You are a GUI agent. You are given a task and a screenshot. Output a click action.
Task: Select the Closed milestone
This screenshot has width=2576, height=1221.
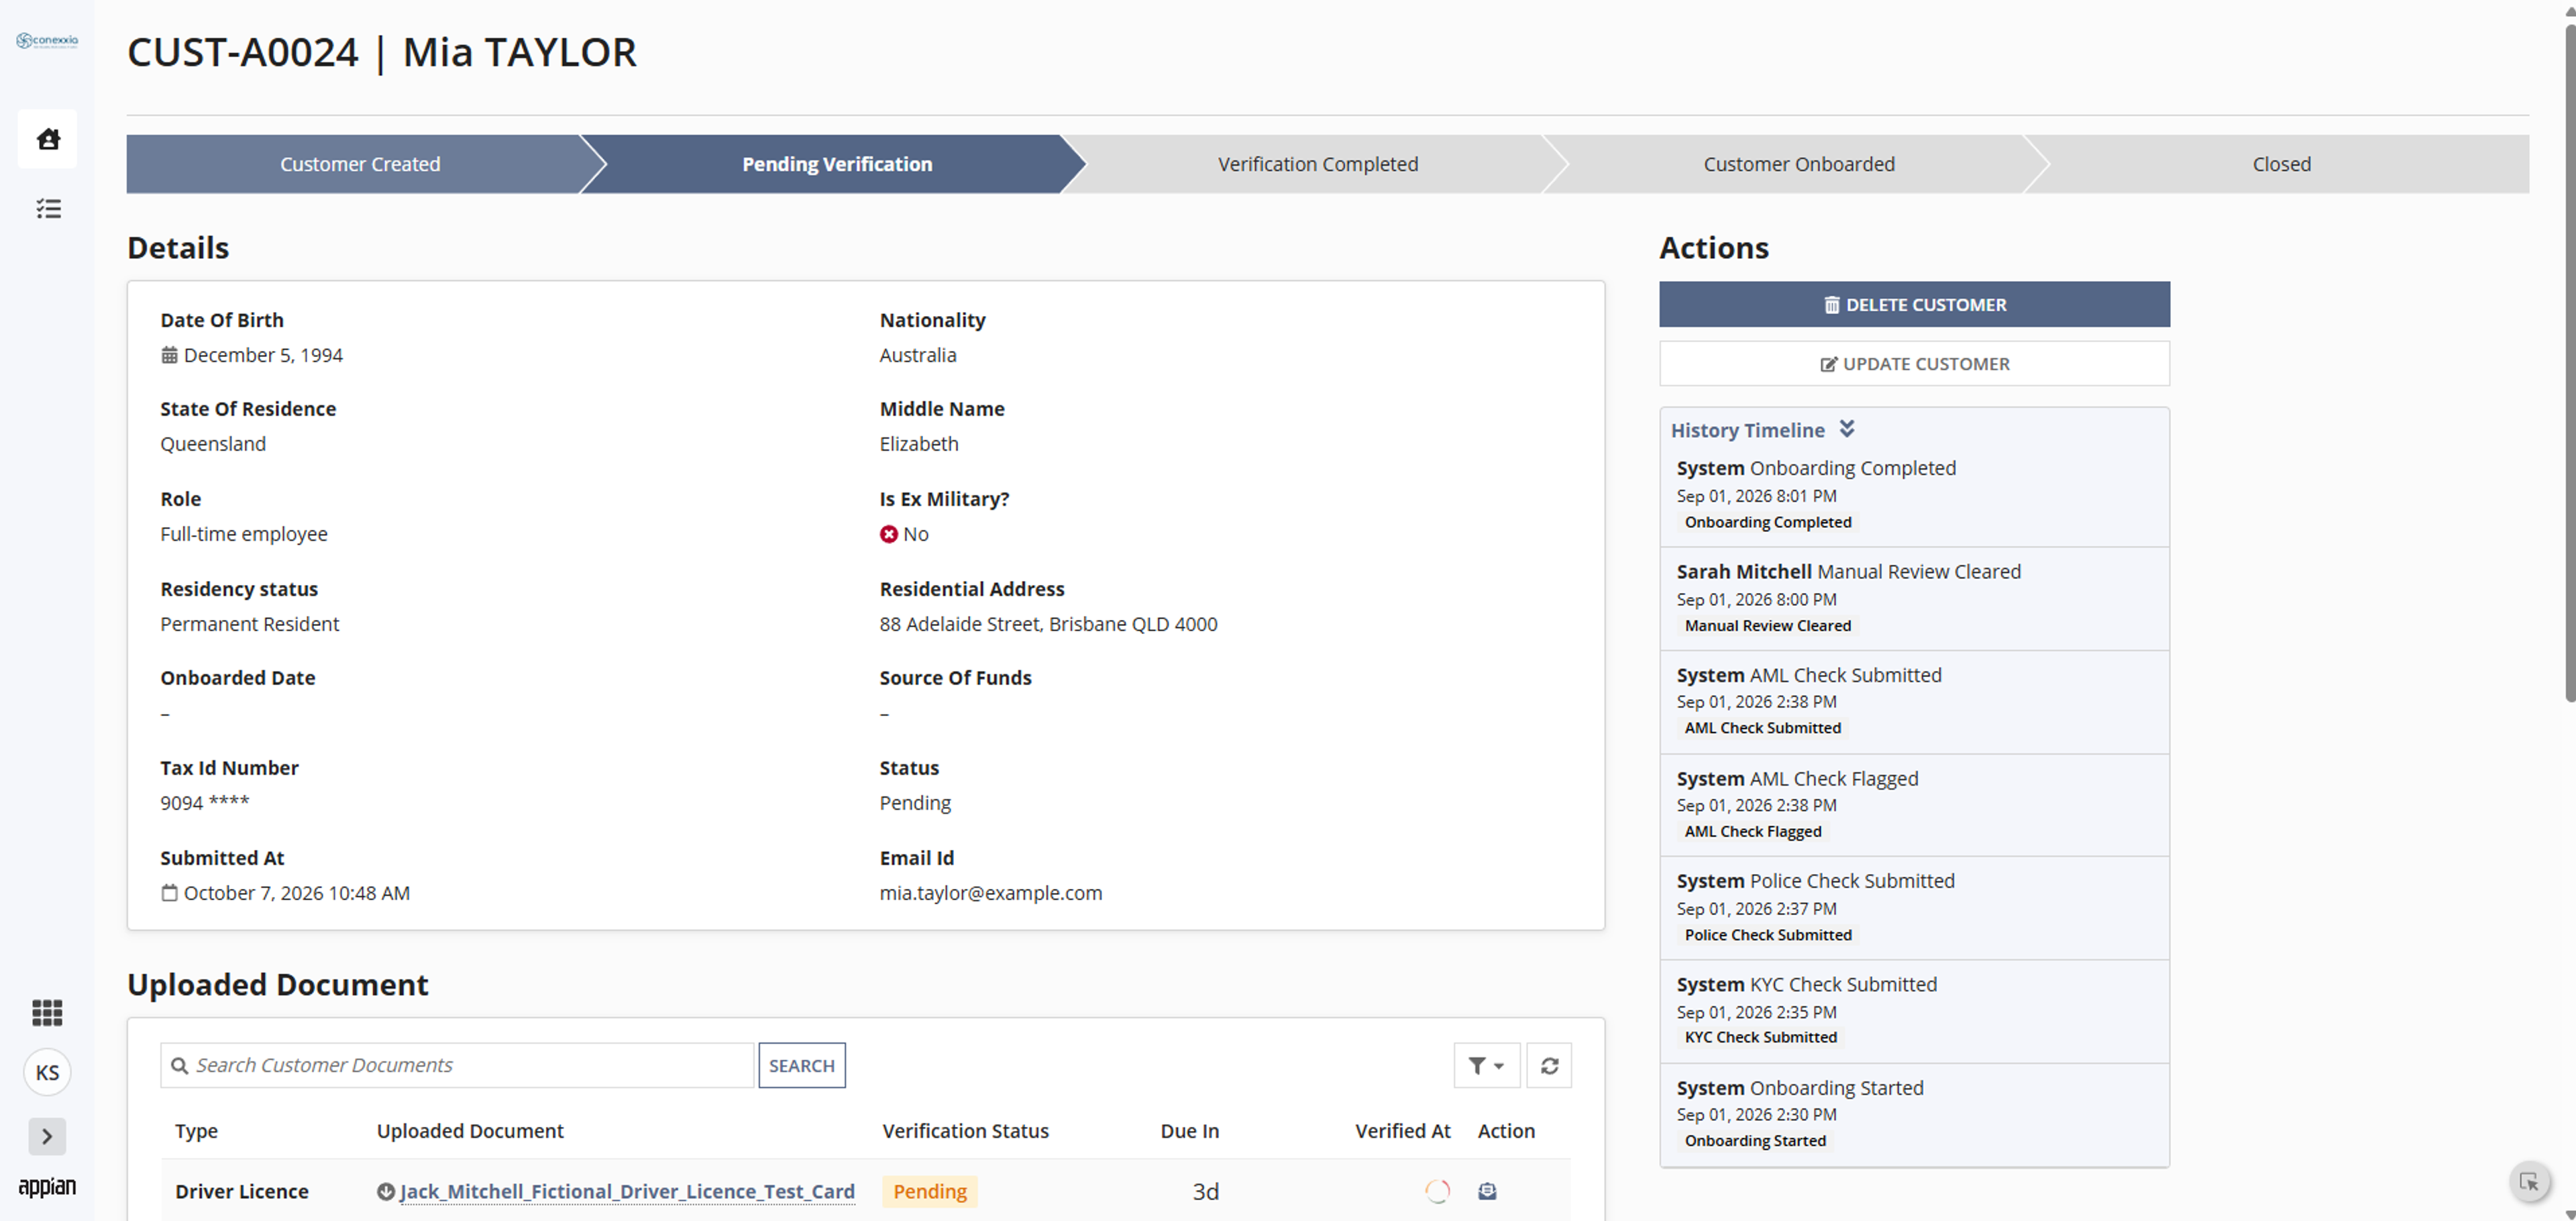2281,164
